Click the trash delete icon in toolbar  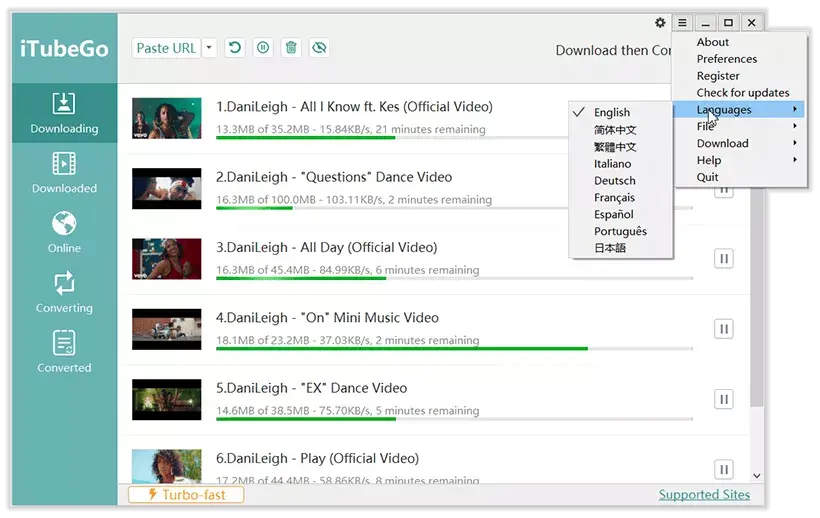[x=291, y=48]
